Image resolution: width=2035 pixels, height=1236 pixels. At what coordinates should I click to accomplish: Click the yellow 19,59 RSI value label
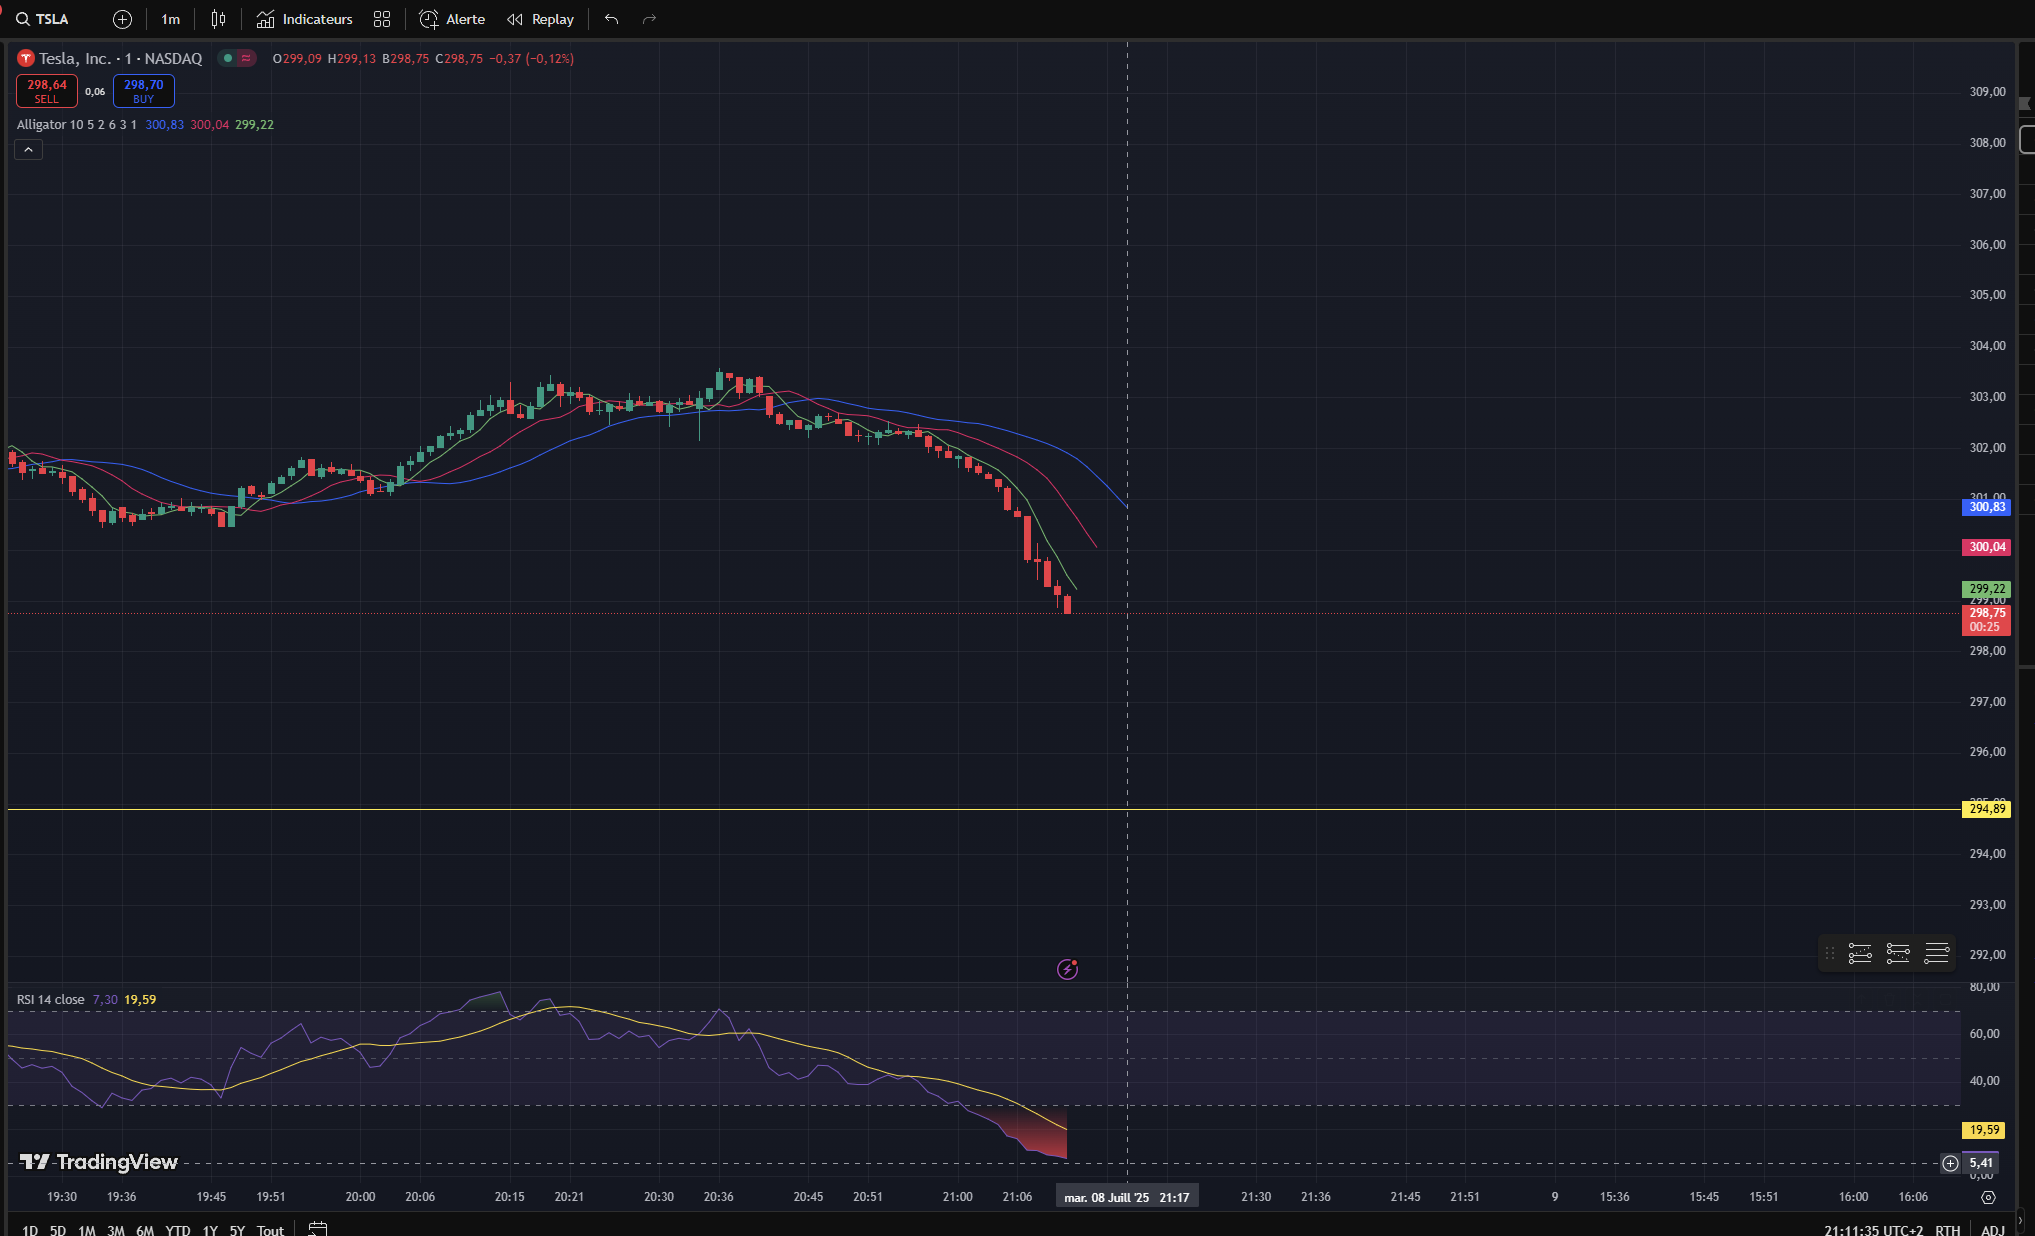click(1984, 1130)
